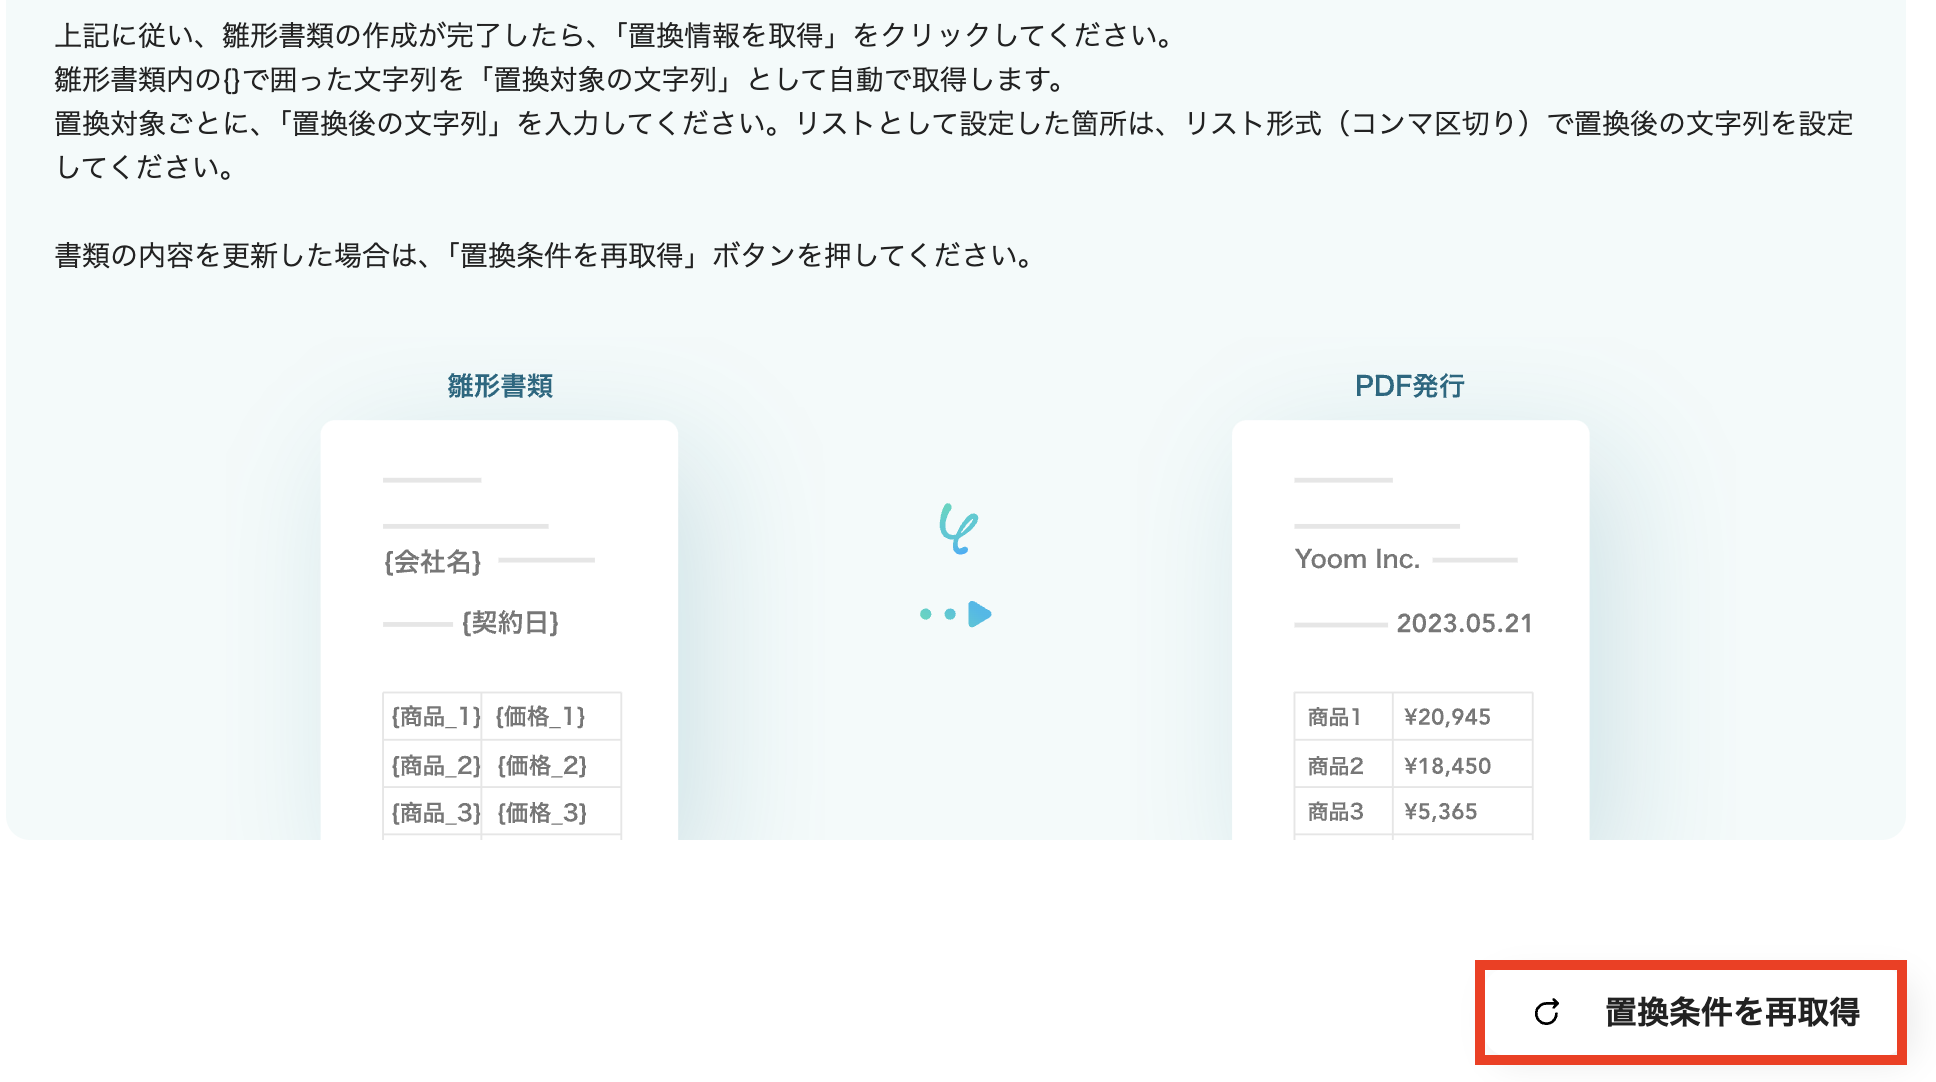Viewport: 1936px width, 1082px height.
Task: Click the PDF発行 heading label
Action: coord(1409,386)
